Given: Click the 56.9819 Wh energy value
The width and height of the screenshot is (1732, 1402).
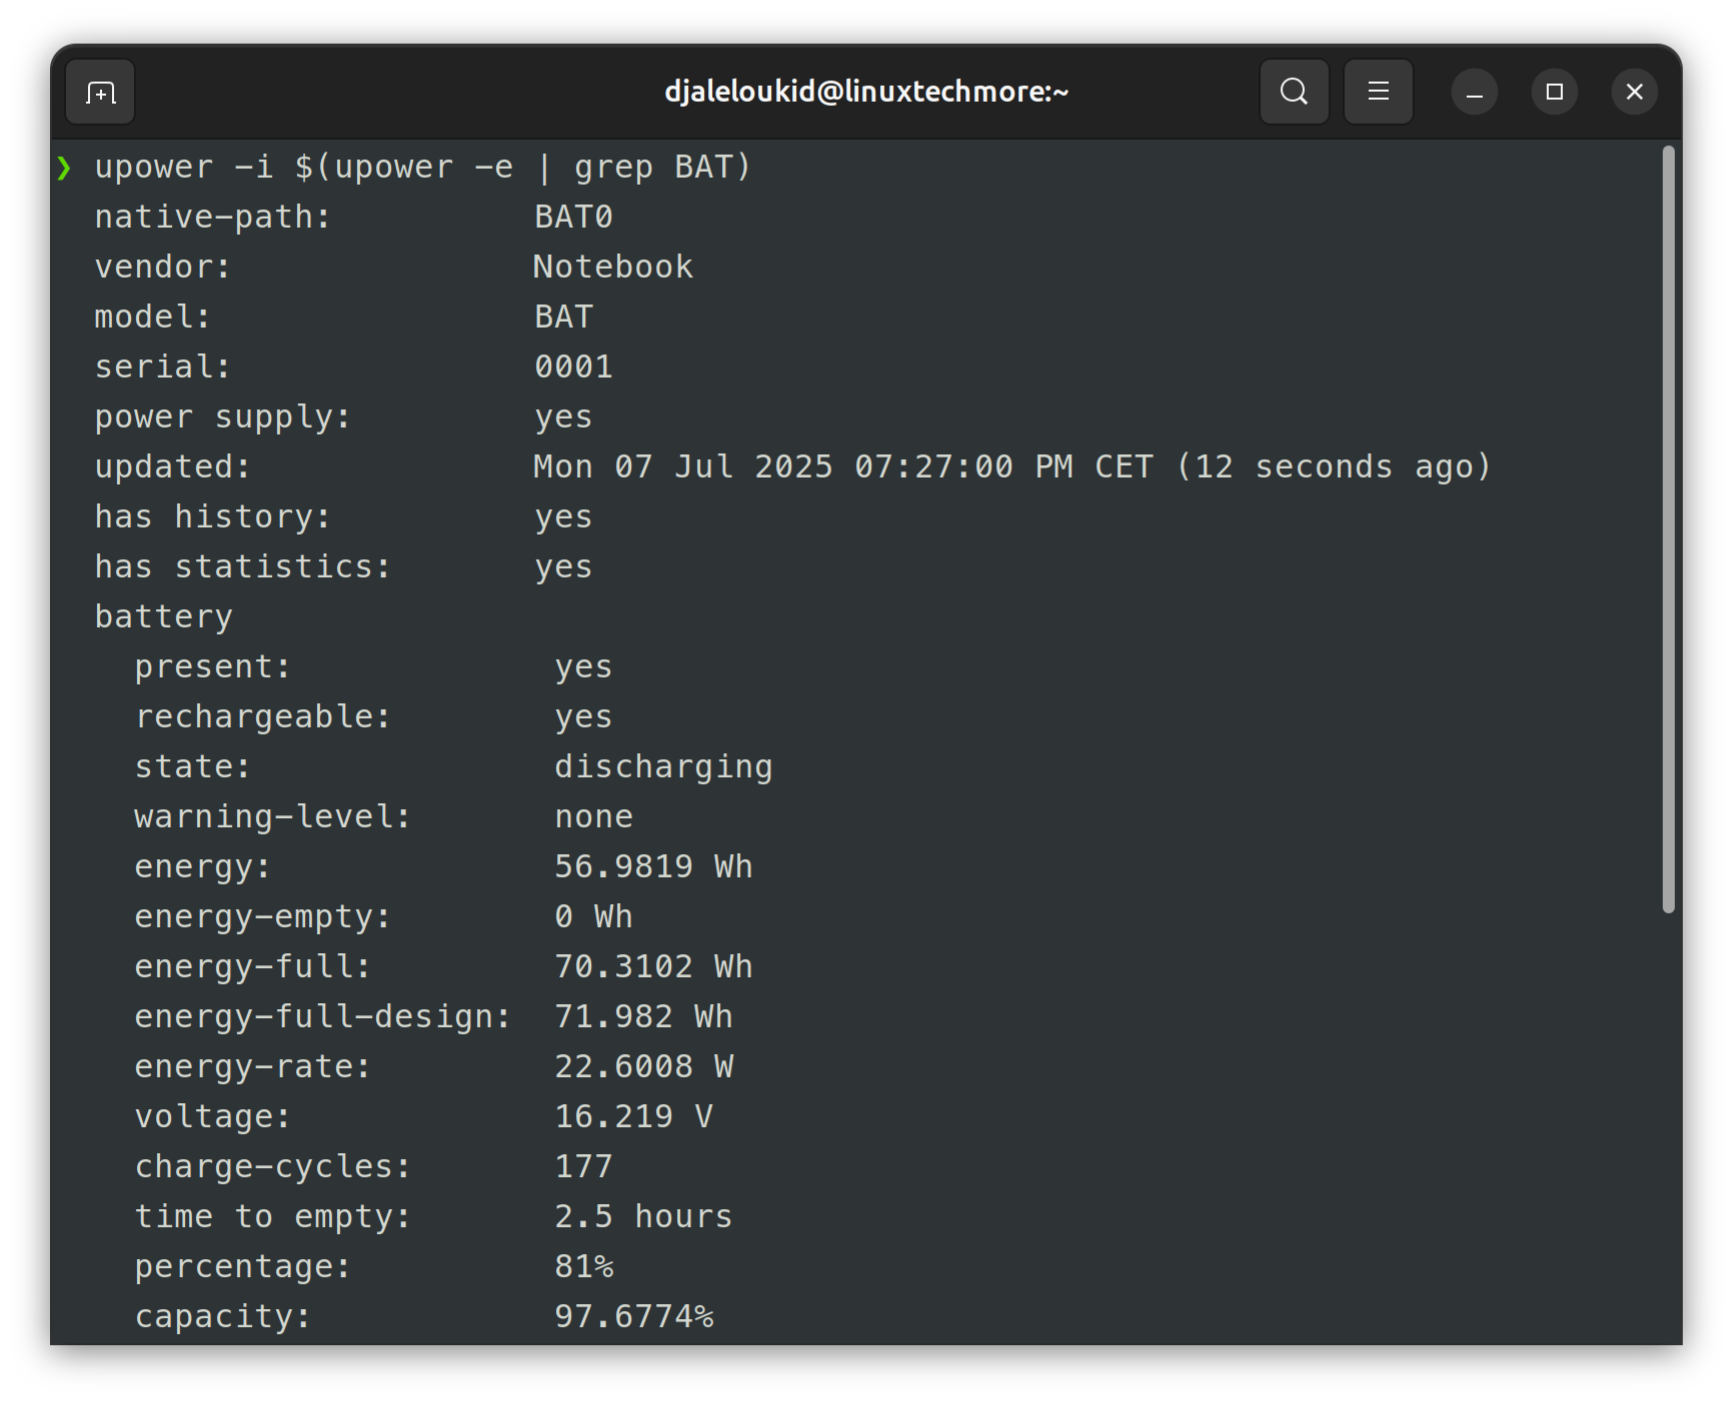Looking at the screenshot, I should pos(653,867).
